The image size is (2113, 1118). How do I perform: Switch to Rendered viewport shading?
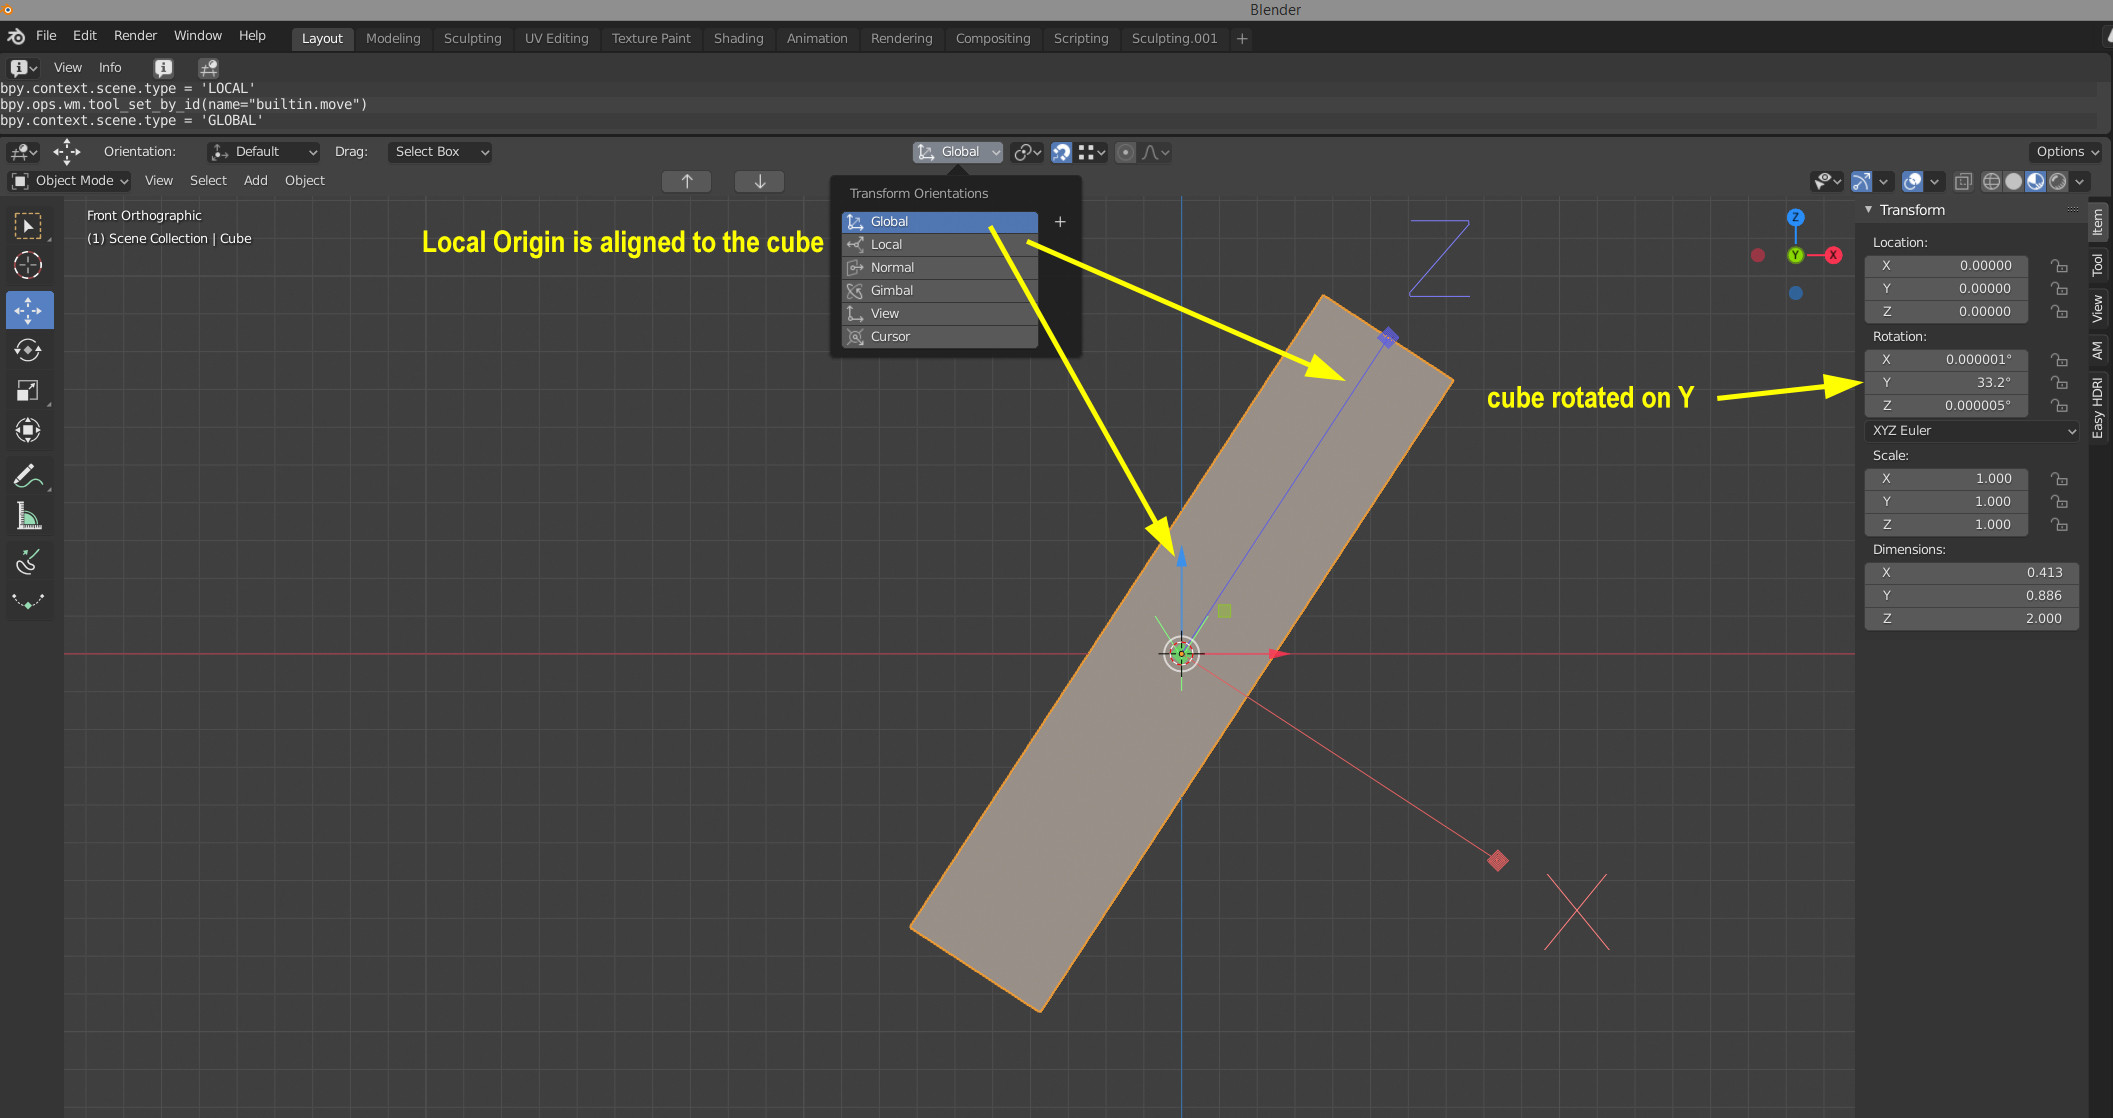(2057, 181)
